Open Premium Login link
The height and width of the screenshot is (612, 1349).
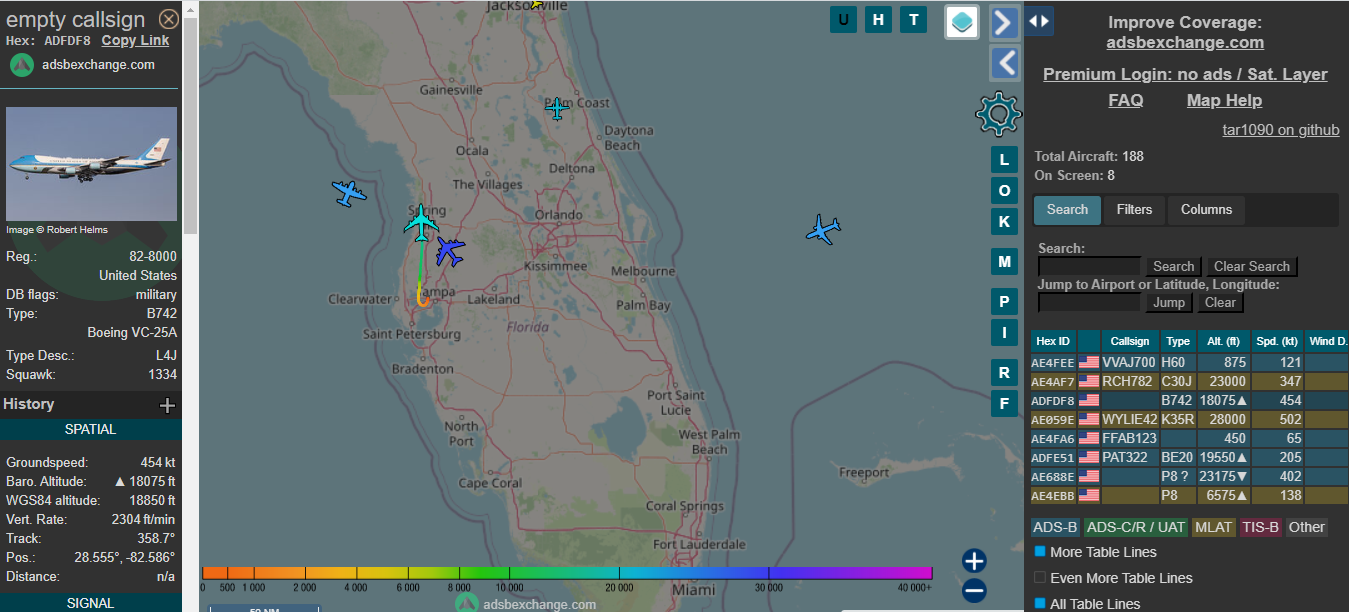(1185, 74)
